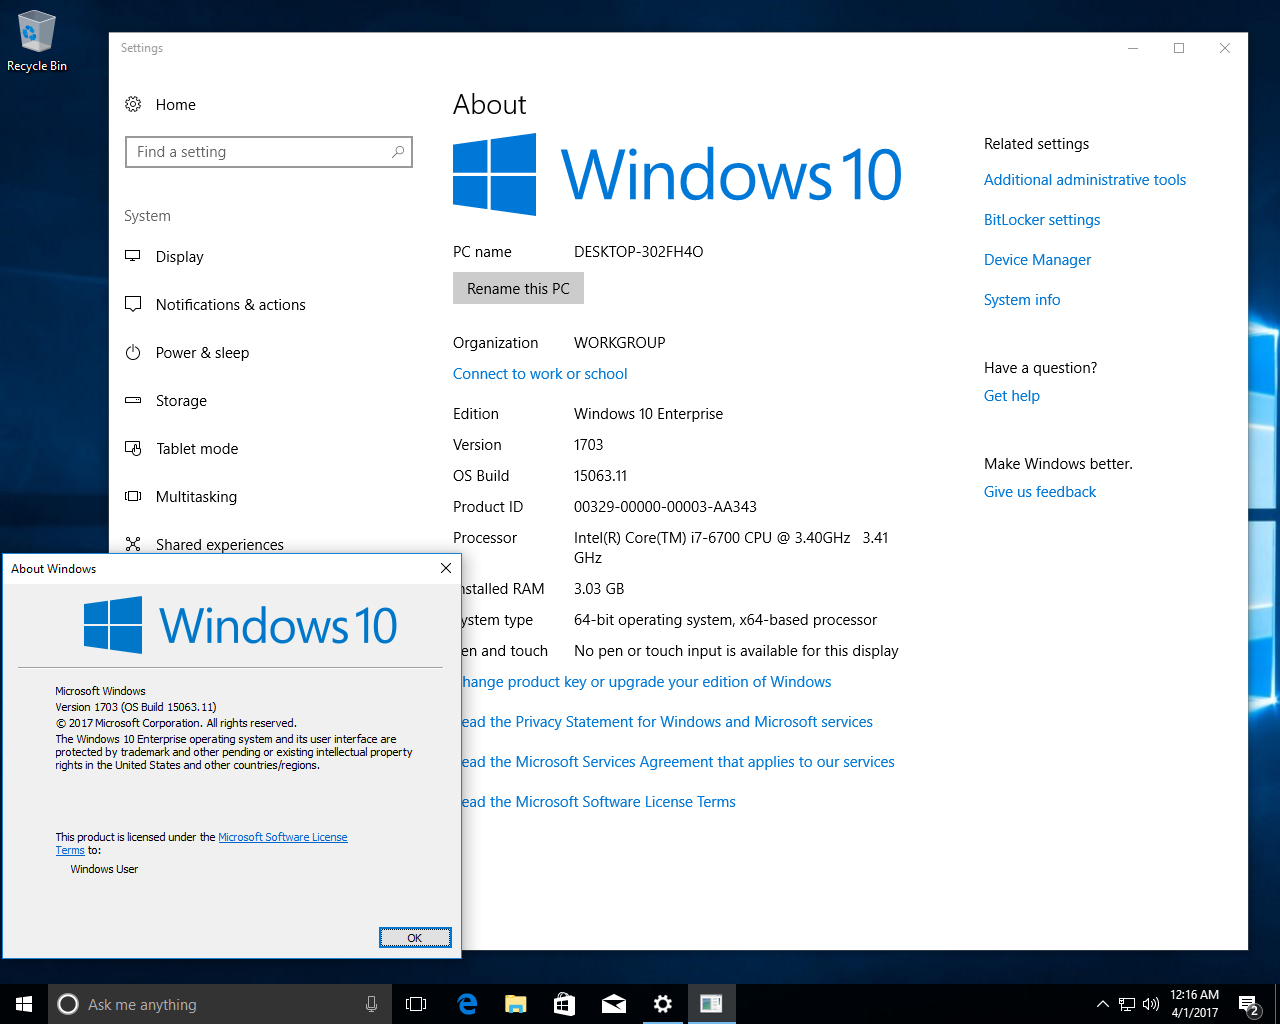Open BitLocker settings link
This screenshot has width=1280, height=1024.
pos(1042,220)
